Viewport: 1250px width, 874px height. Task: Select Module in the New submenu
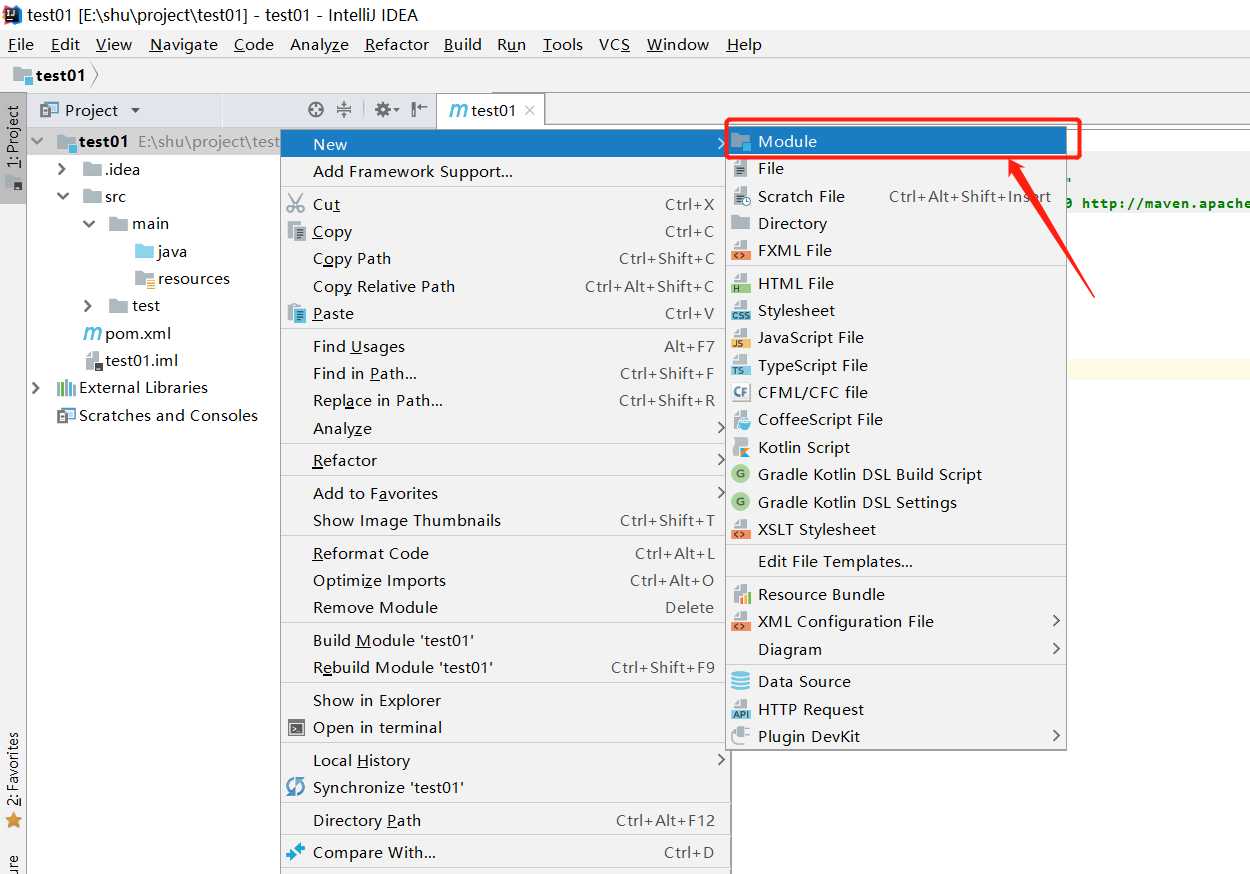(x=896, y=141)
